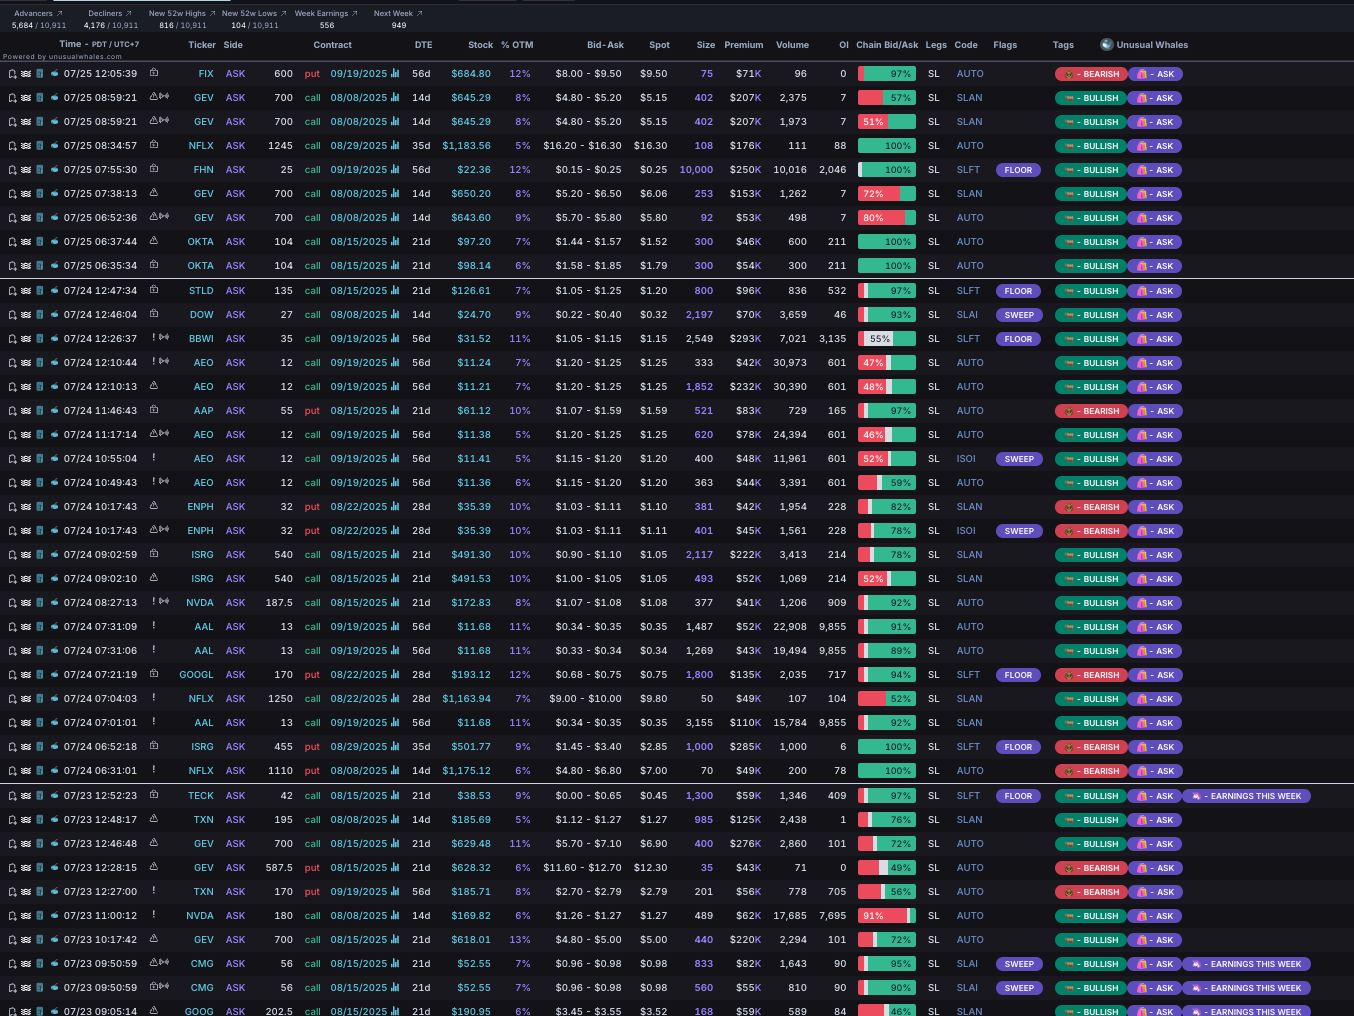Click the EARNINGS THIS WEEK tag in the TECK row
This screenshot has height=1016, width=1354.
(x=1247, y=796)
